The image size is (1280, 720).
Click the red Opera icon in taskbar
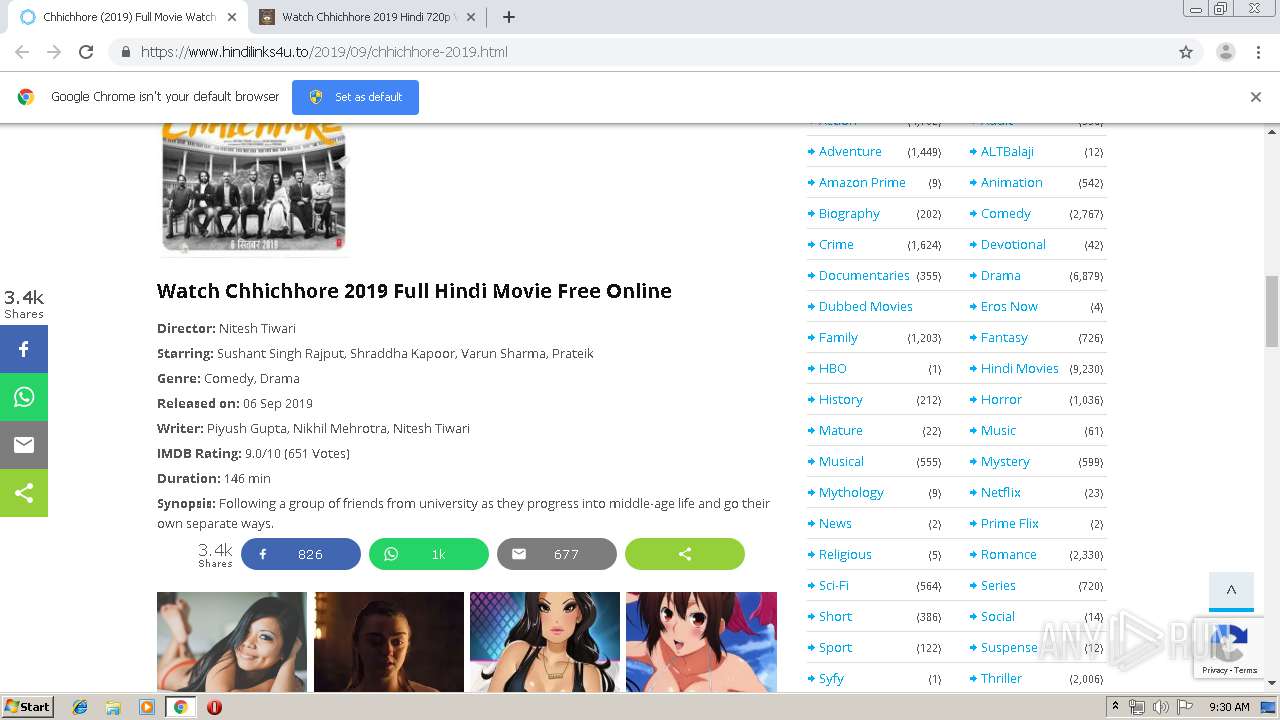click(x=214, y=707)
